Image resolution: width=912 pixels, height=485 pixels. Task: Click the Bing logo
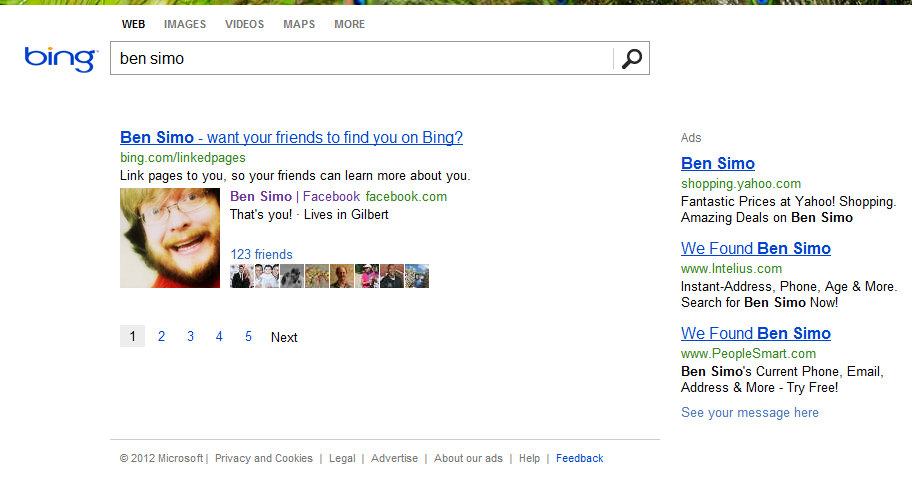tap(60, 59)
